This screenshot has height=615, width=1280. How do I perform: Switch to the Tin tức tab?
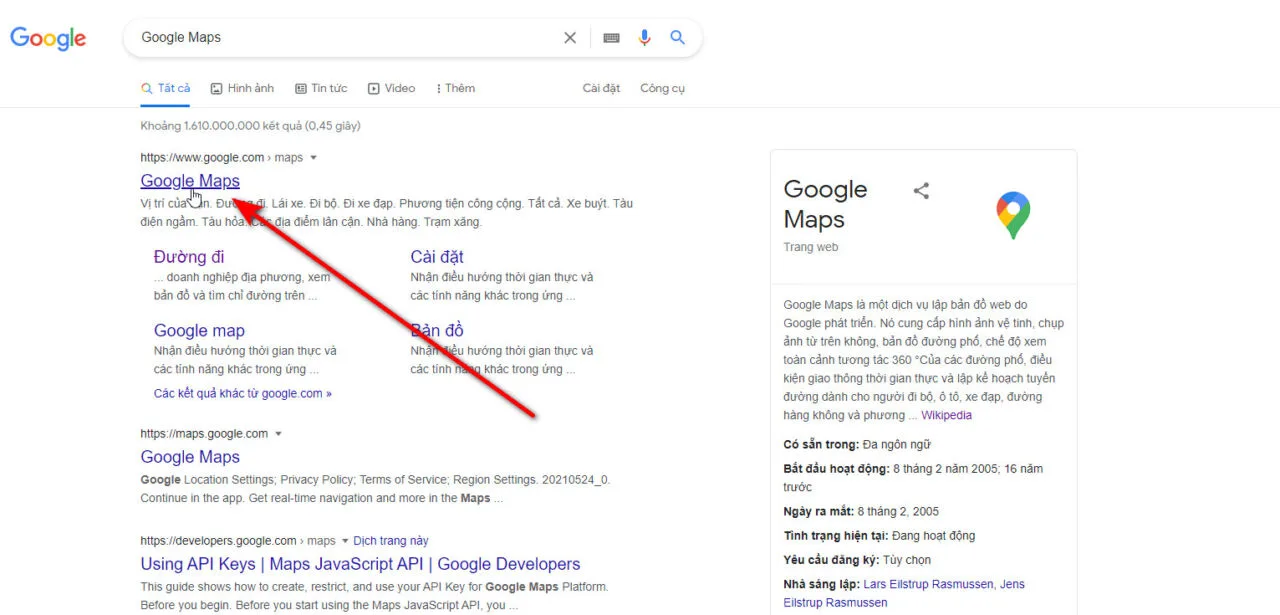[321, 88]
